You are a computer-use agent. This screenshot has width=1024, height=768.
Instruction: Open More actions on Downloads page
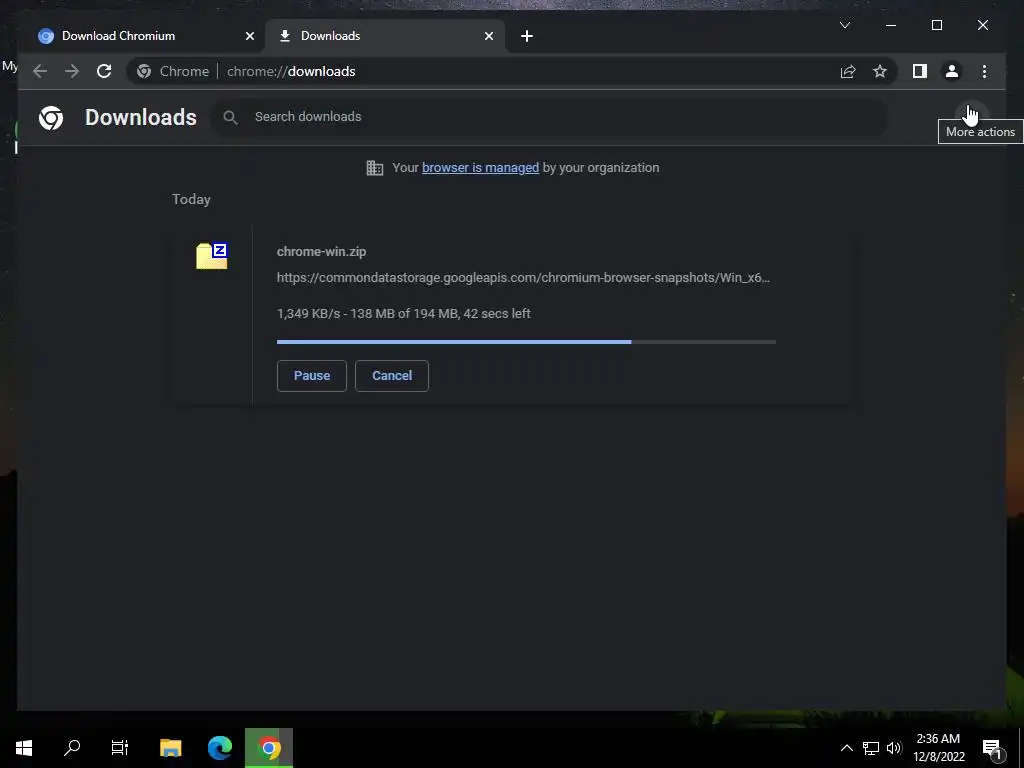(x=972, y=116)
